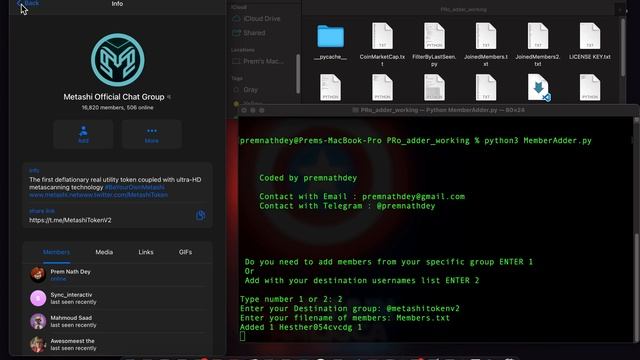Switch to the Links tab
Viewport: 640px width, 360px height.
point(146,252)
